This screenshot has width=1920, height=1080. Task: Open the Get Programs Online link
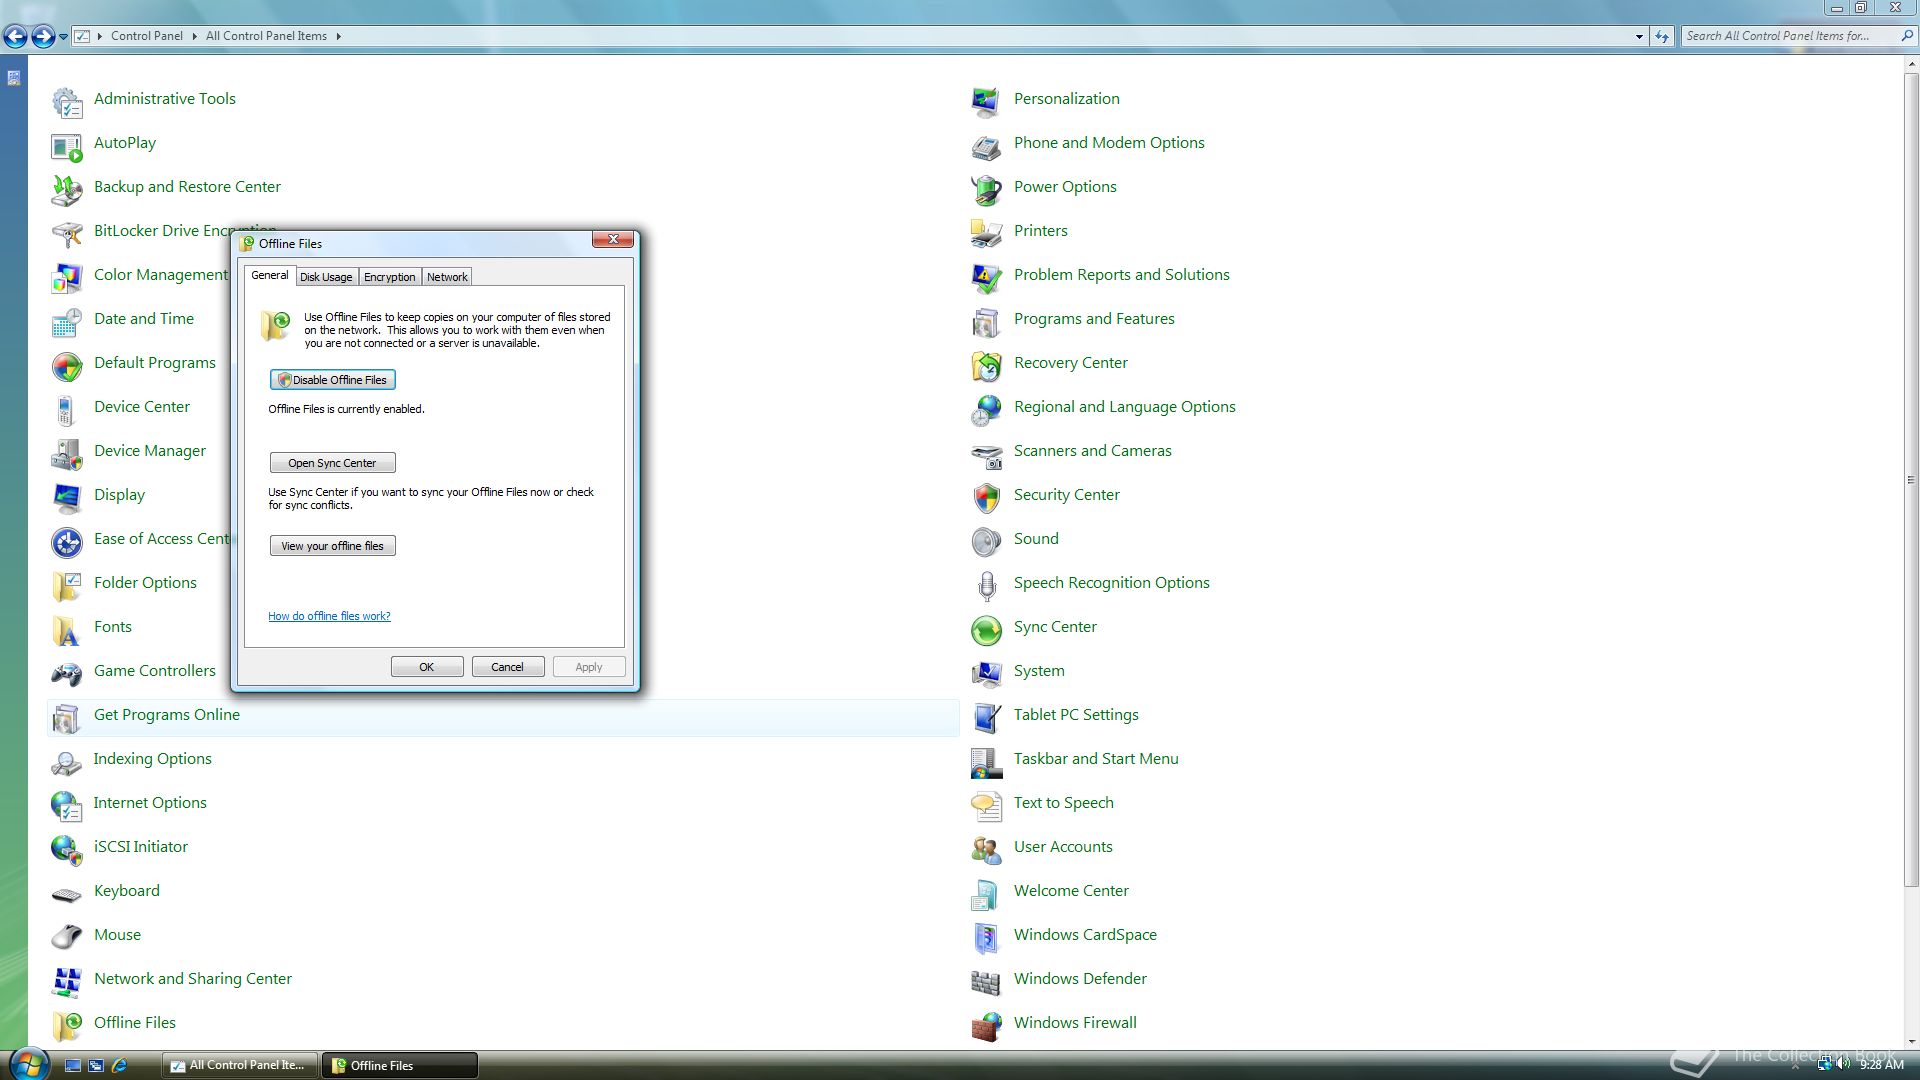pos(167,715)
